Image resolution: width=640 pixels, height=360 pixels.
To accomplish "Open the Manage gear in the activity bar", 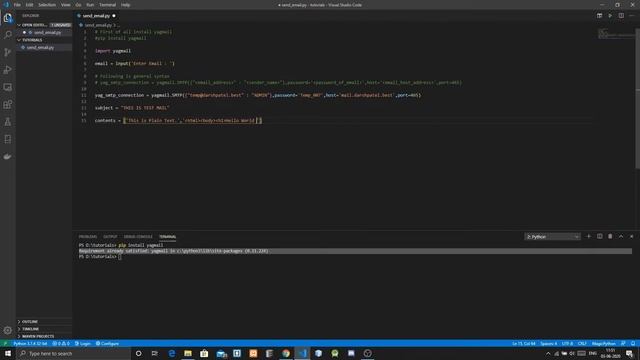I will 8,330.
